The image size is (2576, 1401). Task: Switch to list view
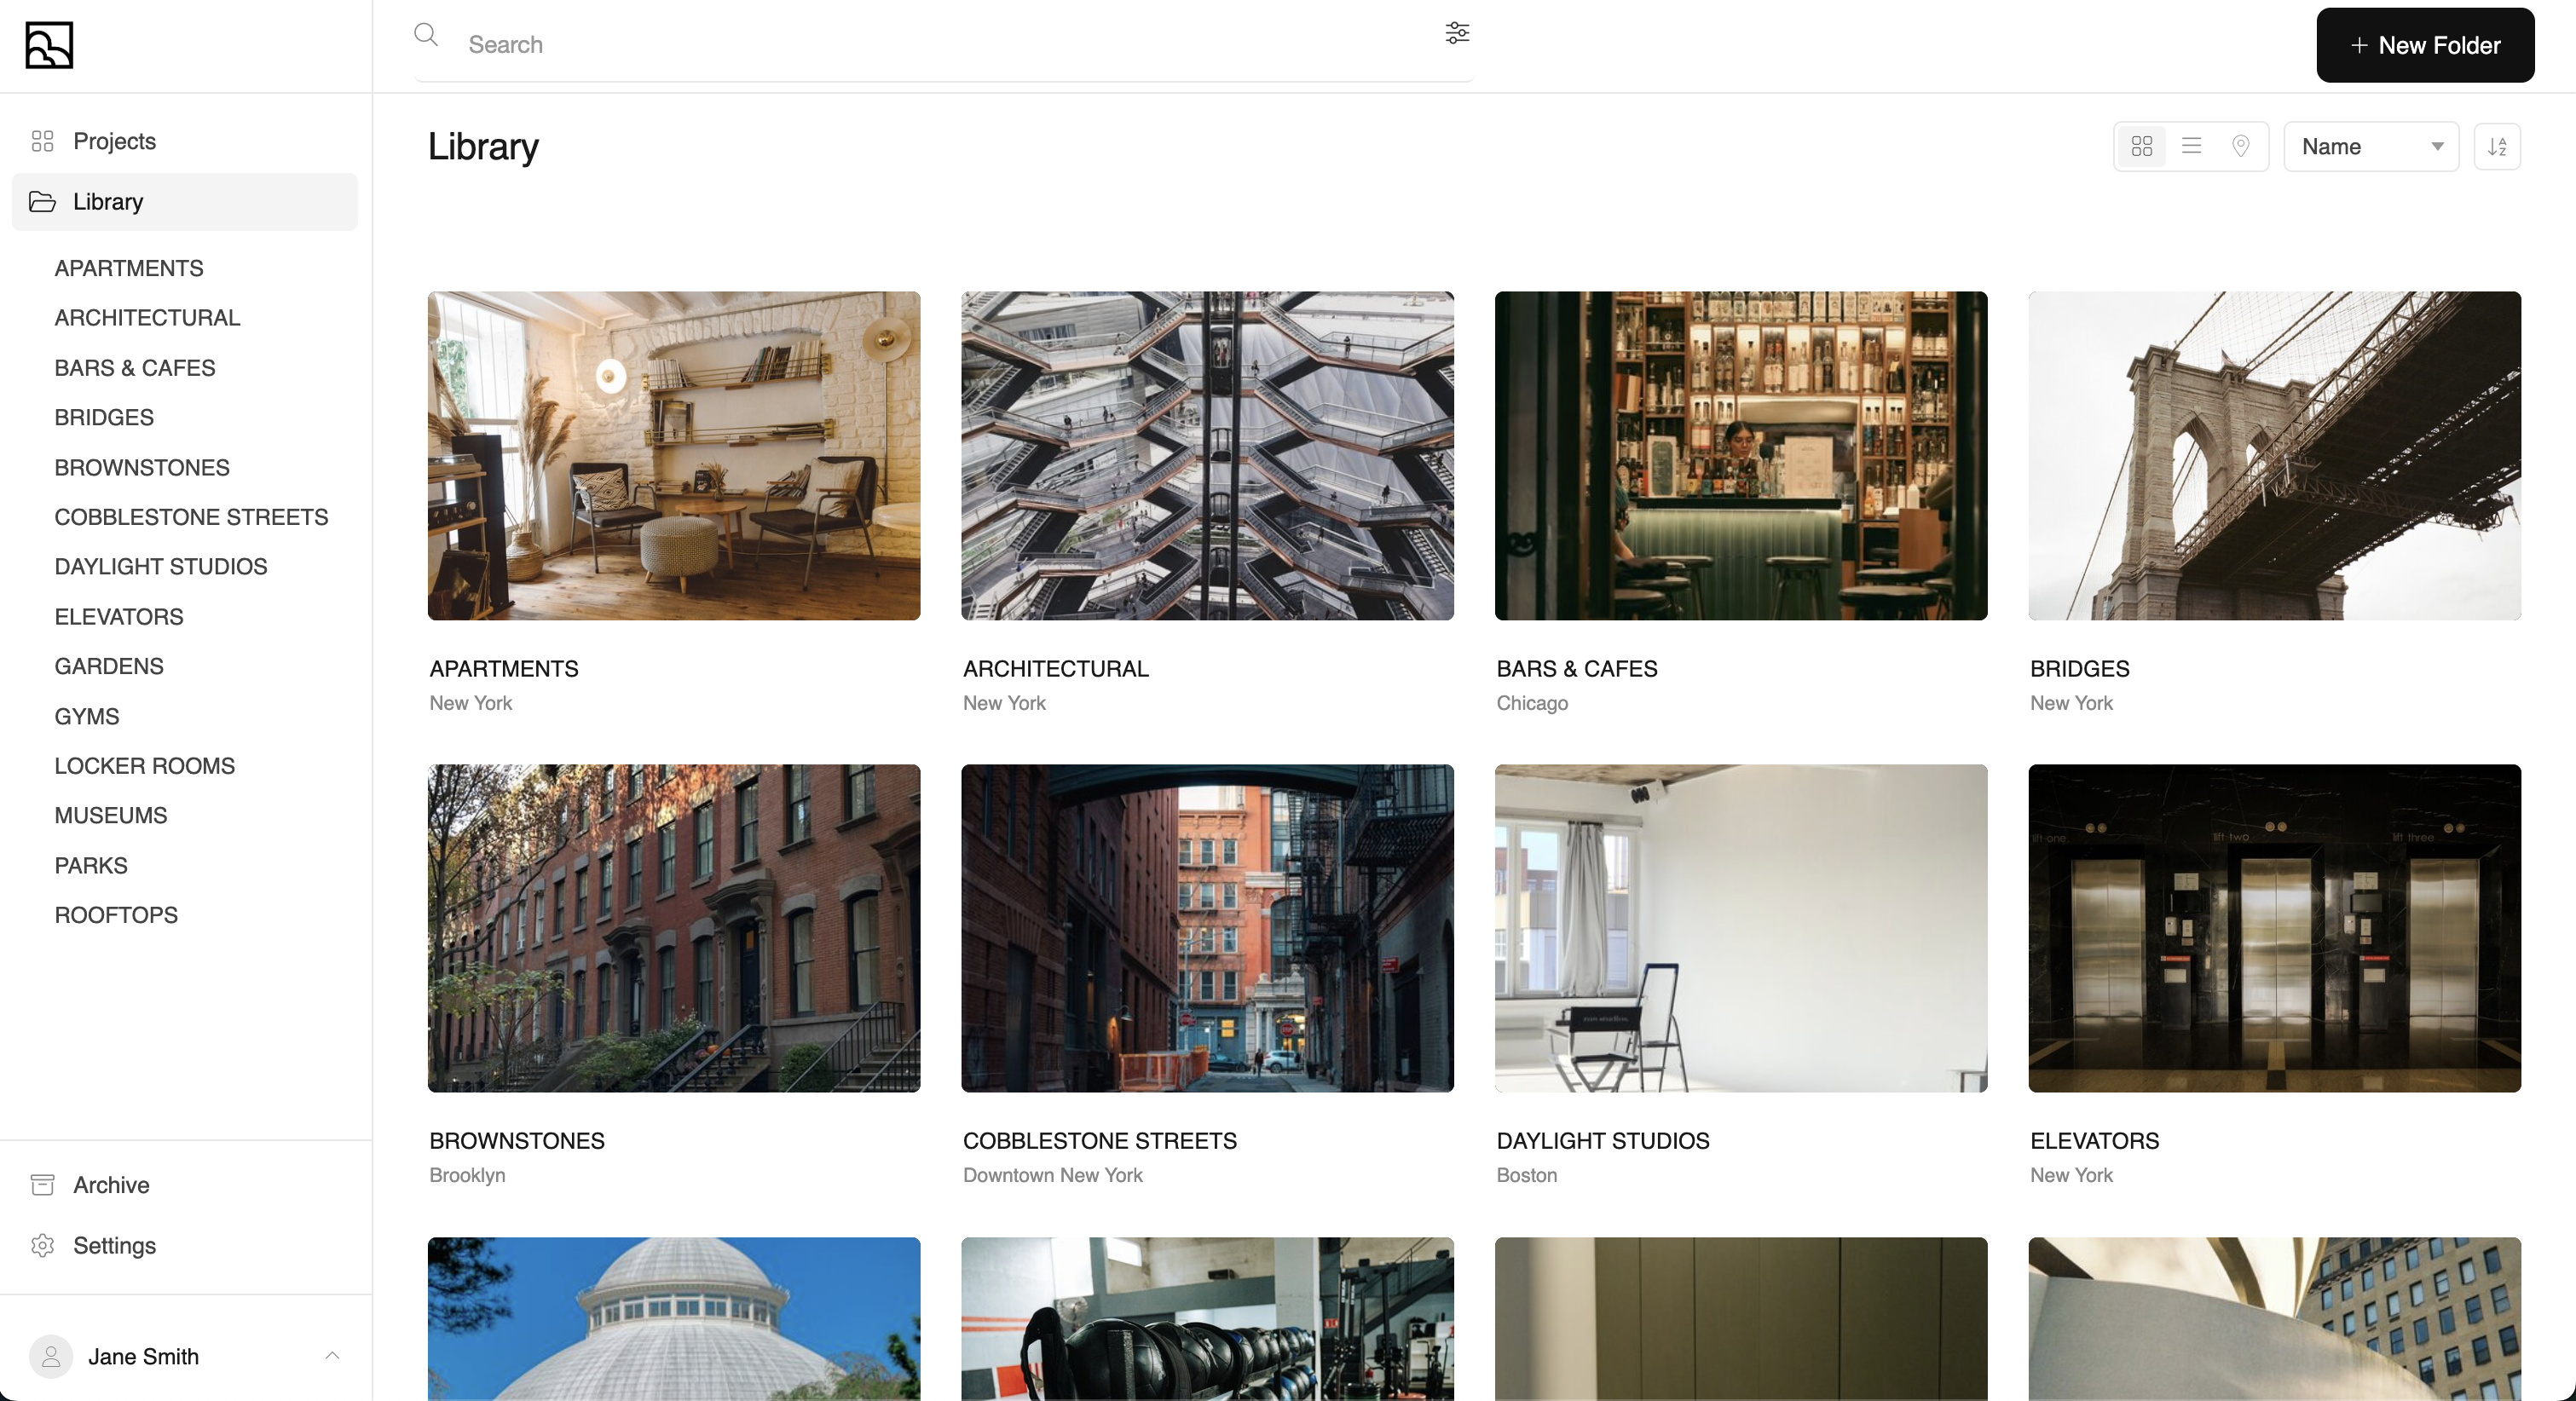click(x=2191, y=147)
